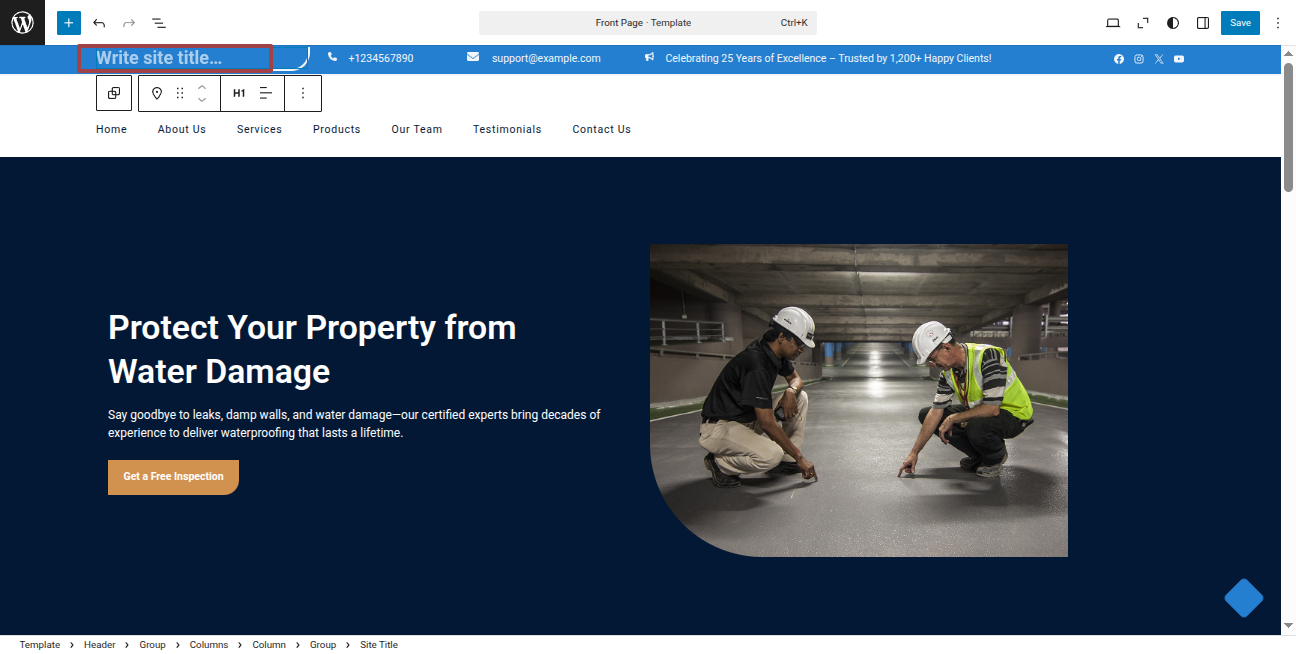Click the Get a Free Inspection button
Viewport: 1296px width, 654px height.
point(173,477)
